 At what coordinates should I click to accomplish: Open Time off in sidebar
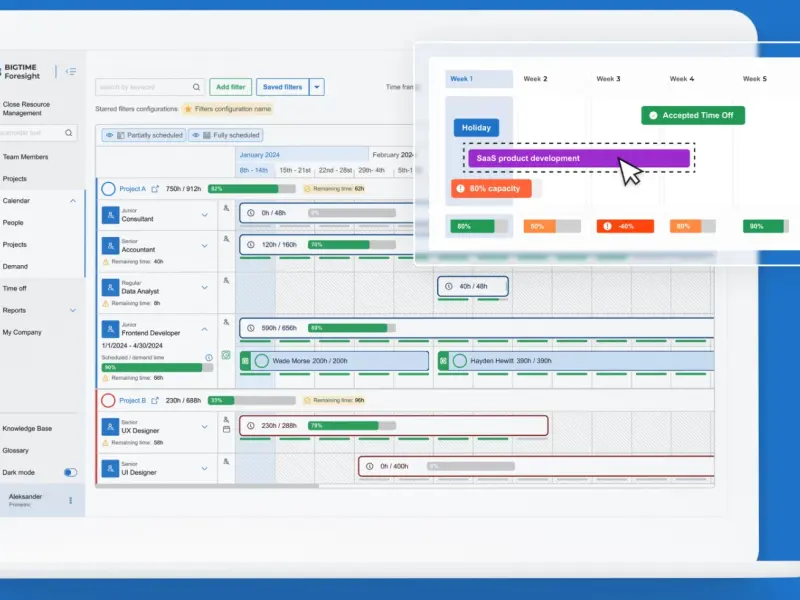pyautogui.click(x=14, y=288)
